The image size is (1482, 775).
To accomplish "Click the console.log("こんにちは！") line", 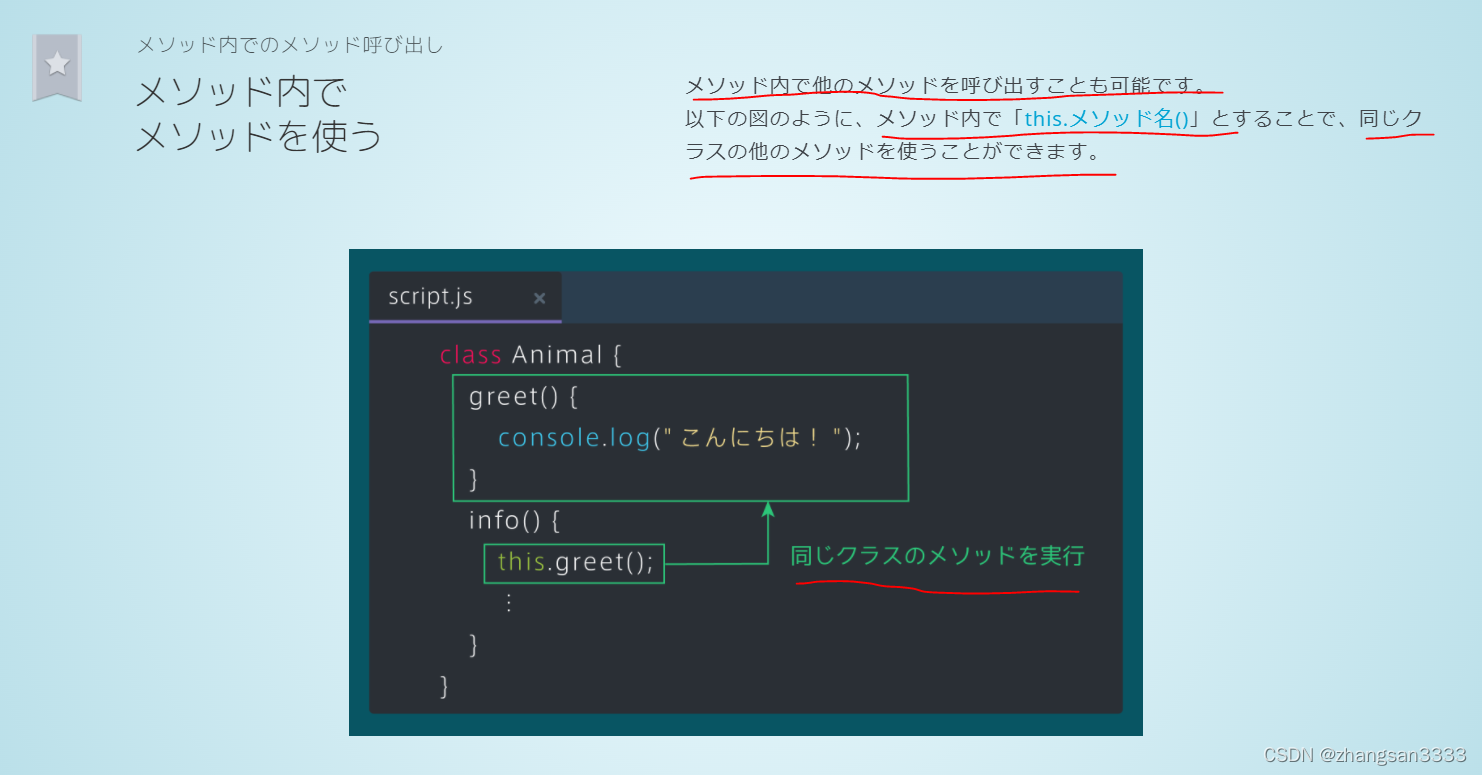I will [680, 438].
